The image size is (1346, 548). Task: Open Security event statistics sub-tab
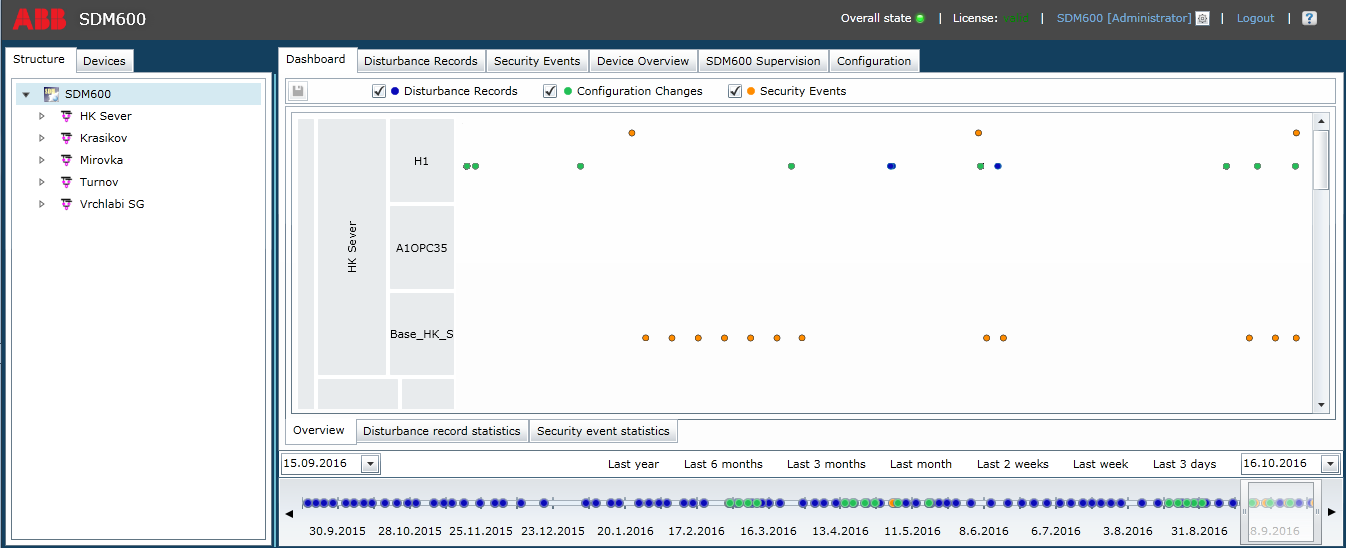[603, 431]
